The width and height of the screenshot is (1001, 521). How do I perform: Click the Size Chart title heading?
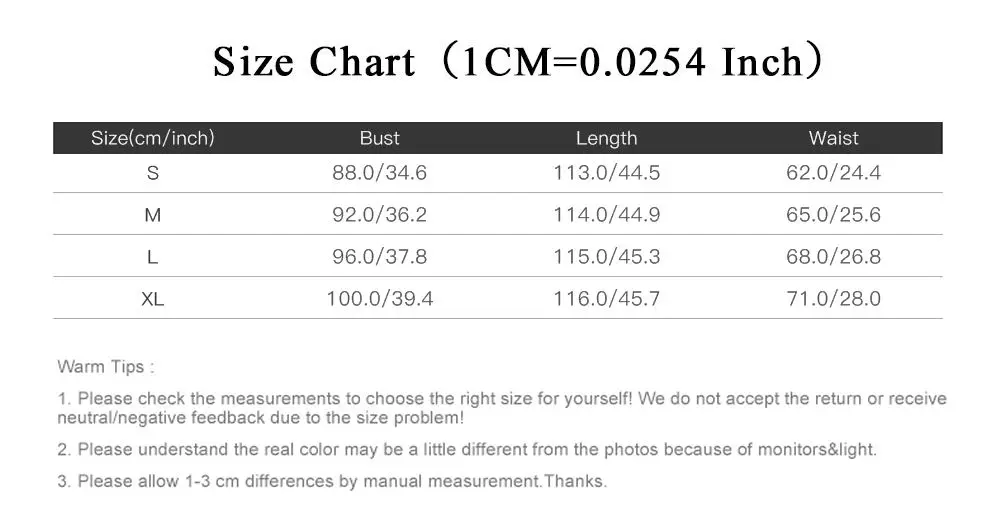(518, 61)
